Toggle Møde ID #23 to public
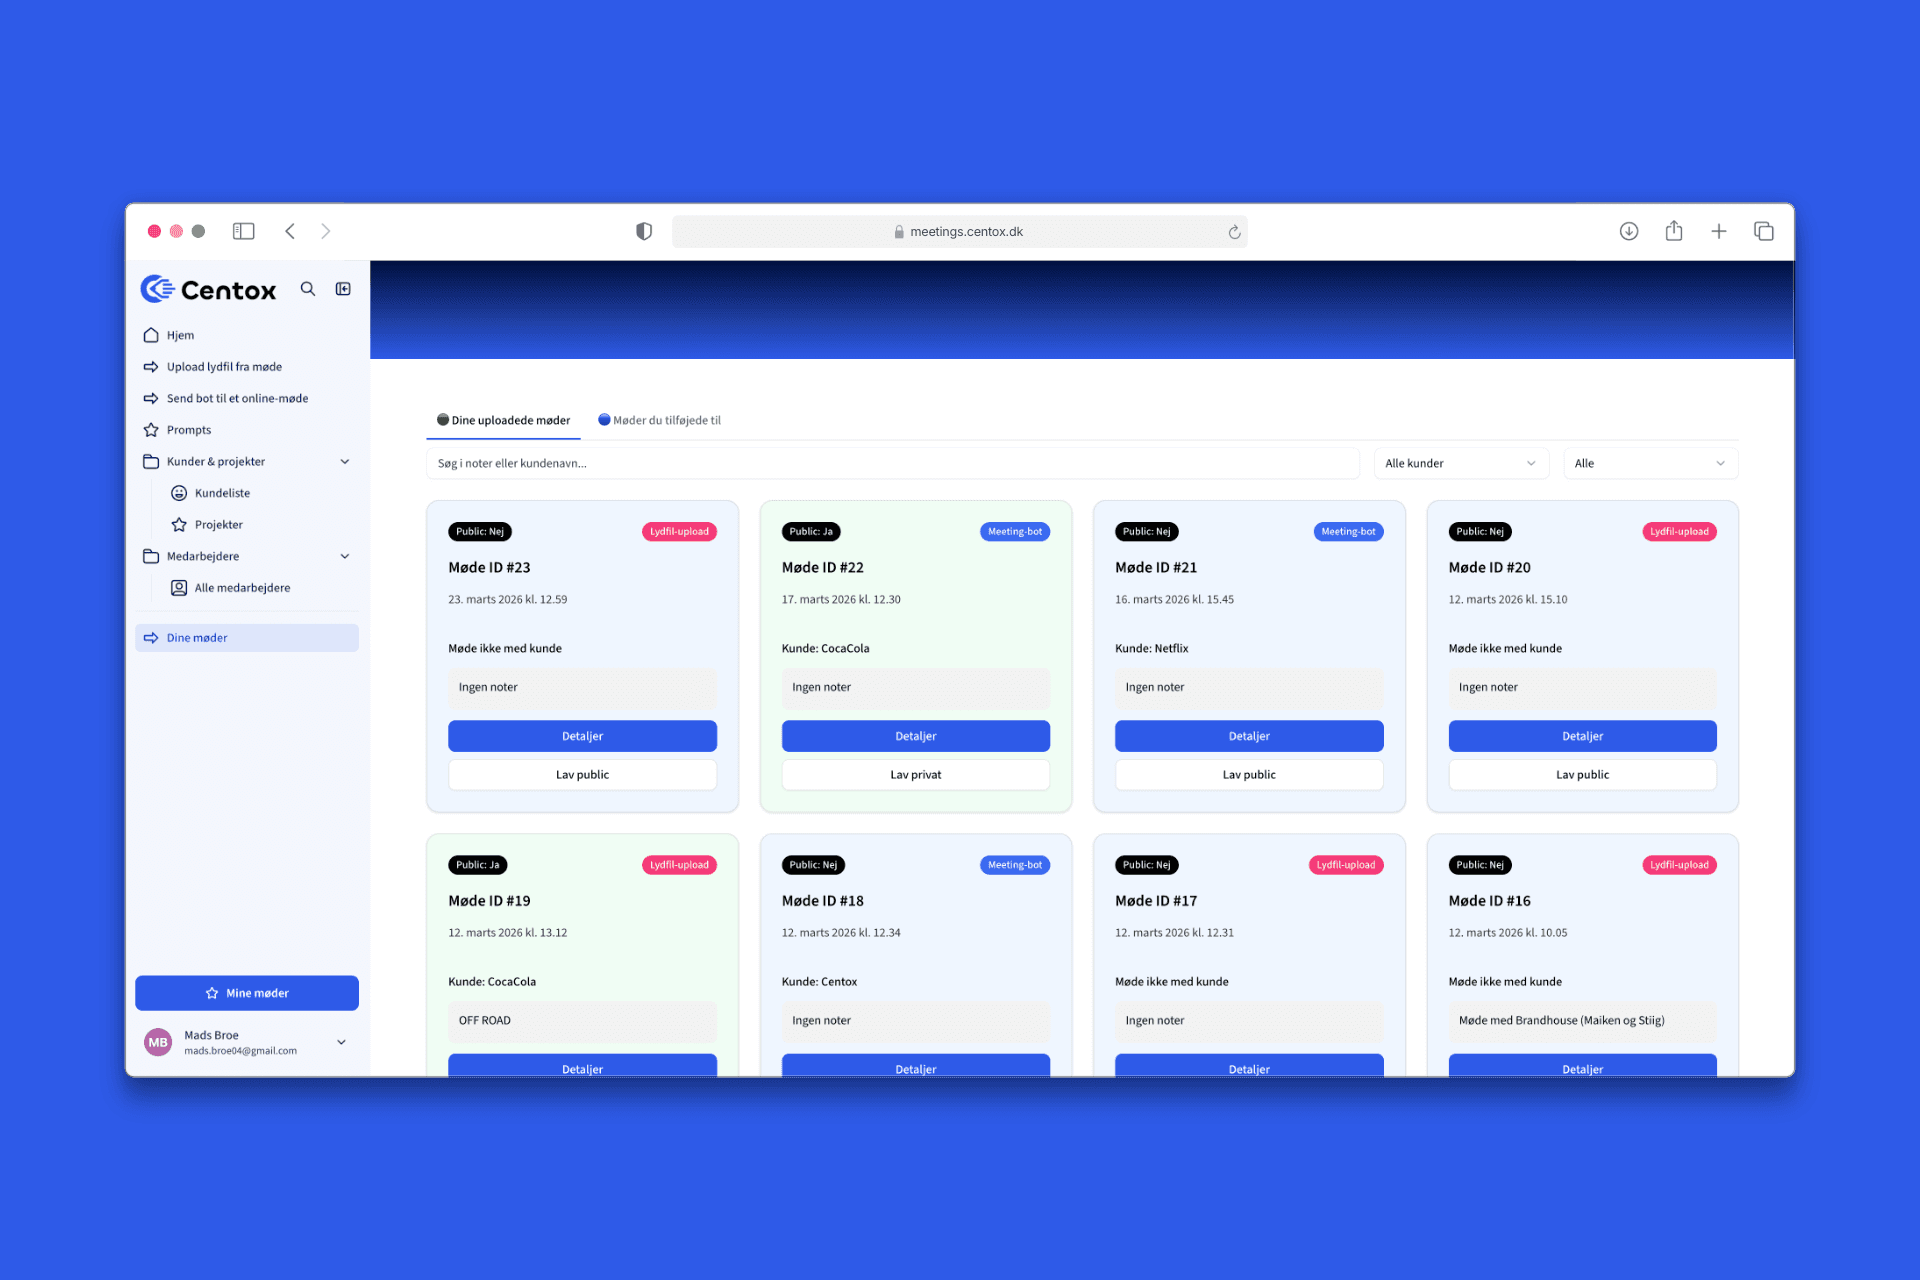Viewport: 1920px width, 1280px height. point(582,775)
